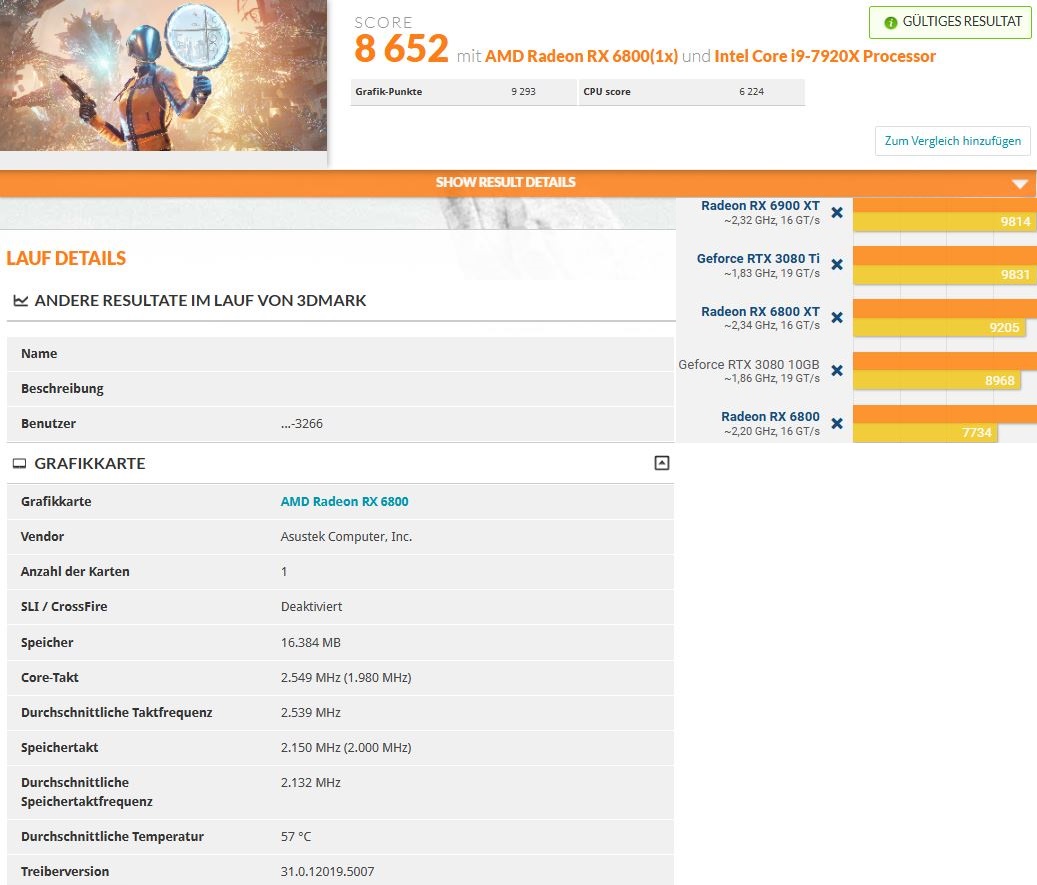The image size is (1037, 885).
Task: Click the CPU score value 6 224
Action: [x=751, y=92]
